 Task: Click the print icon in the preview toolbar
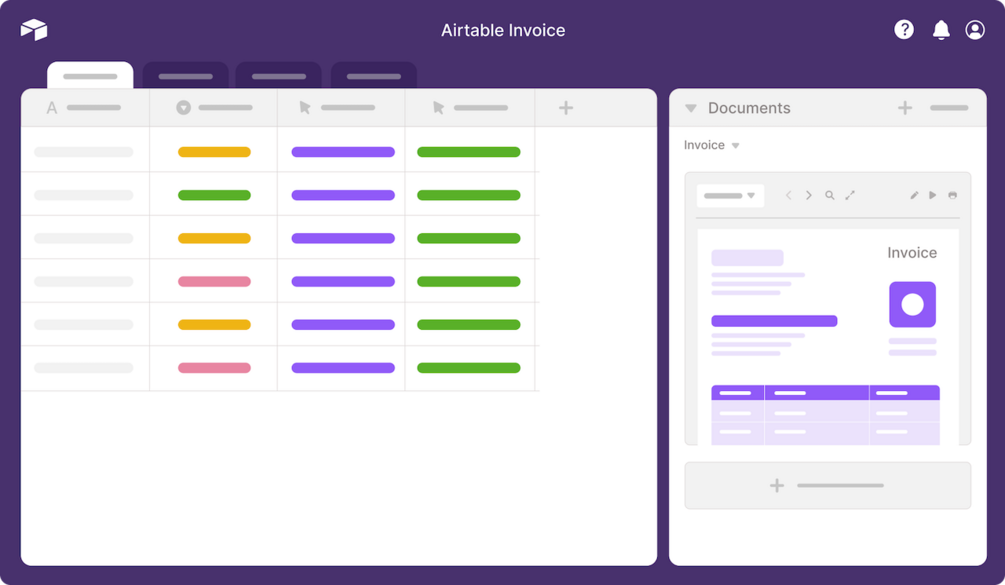[x=952, y=195]
